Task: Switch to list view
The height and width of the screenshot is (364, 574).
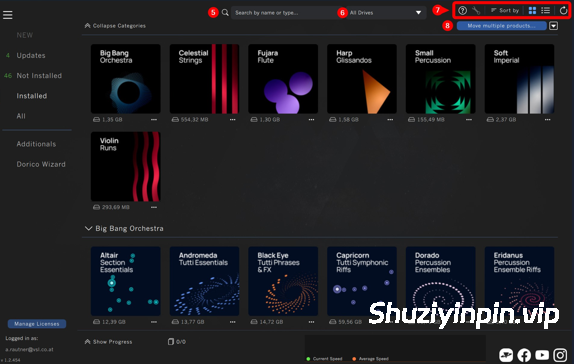Action: [x=545, y=11]
